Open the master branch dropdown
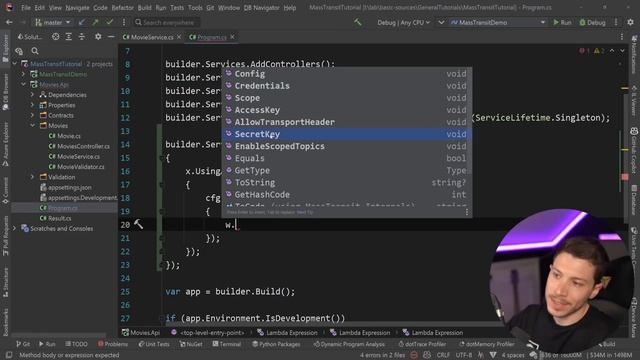 coord(53,22)
